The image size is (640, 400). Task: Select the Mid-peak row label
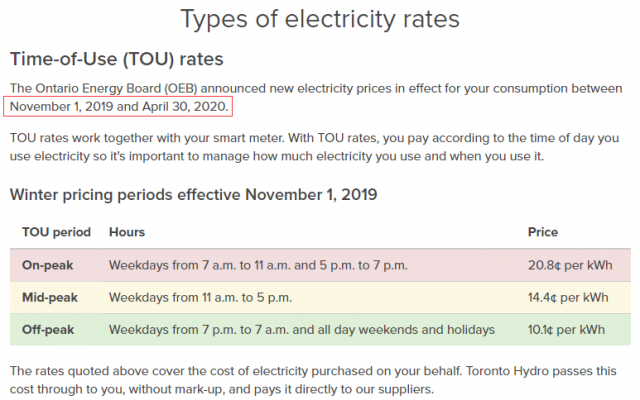pos(50,297)
